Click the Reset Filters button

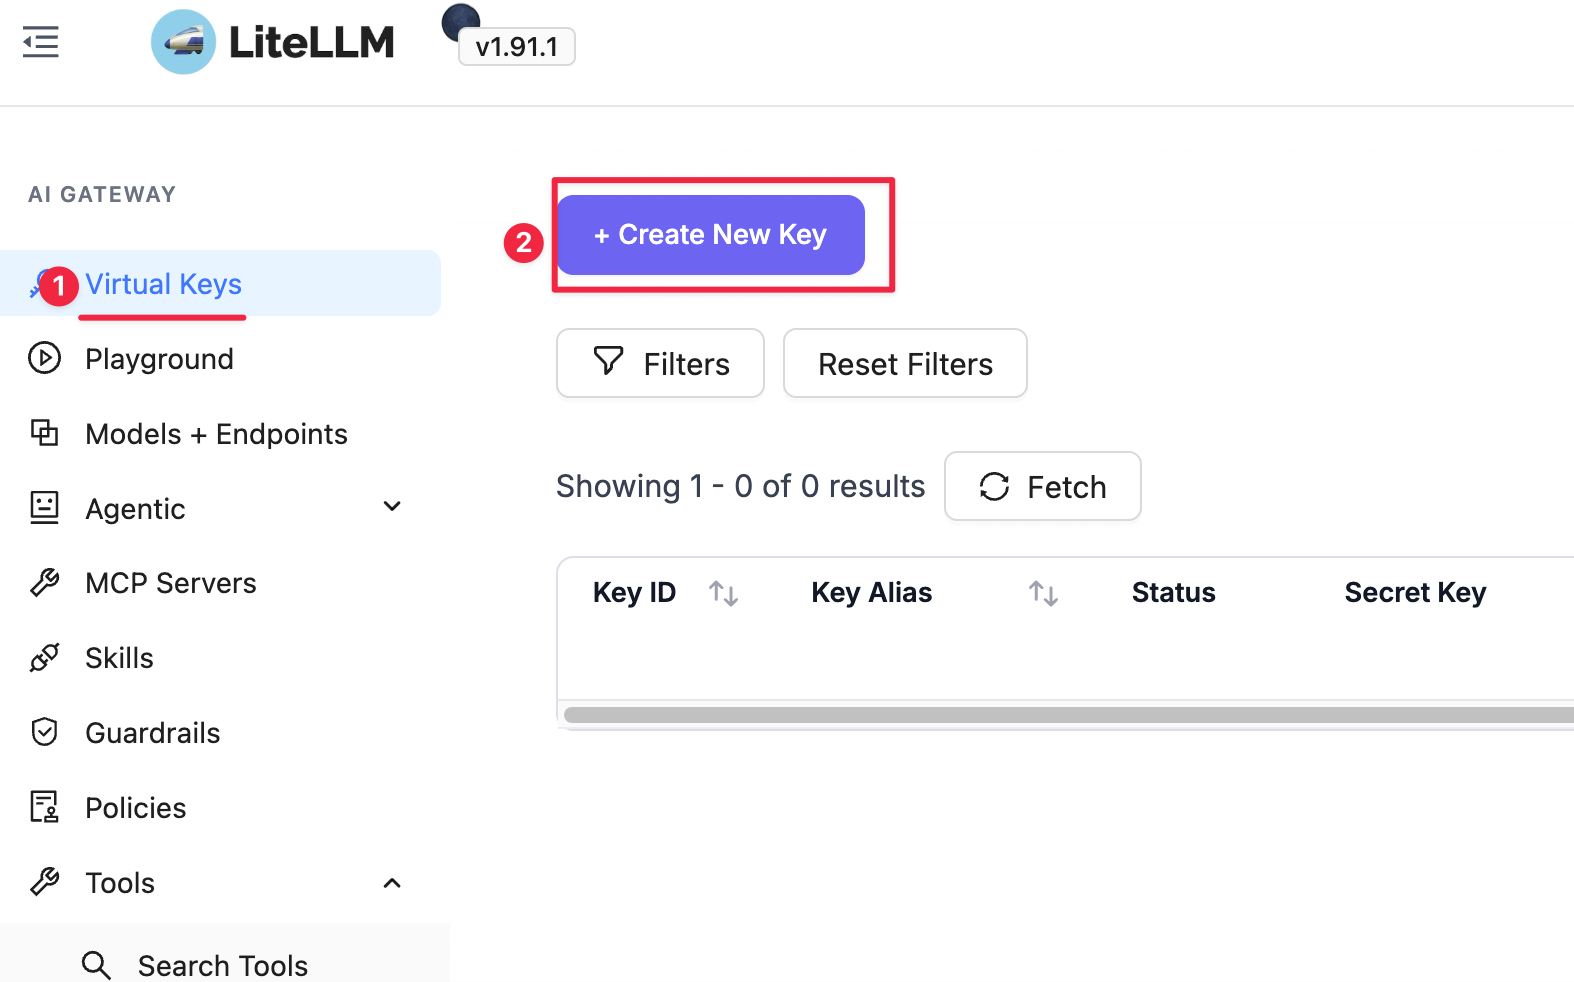point(905,363)
